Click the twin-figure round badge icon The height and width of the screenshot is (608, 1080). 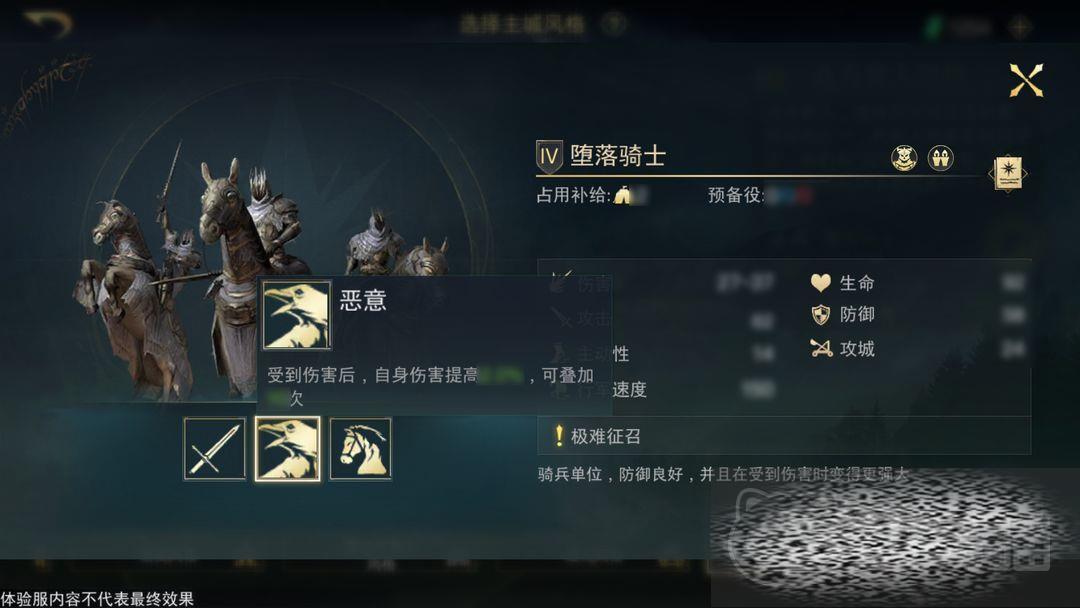[940, 158]
